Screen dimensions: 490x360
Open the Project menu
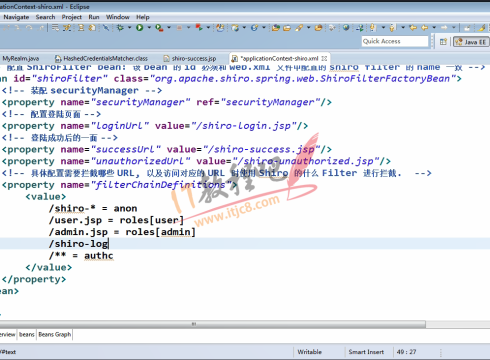click(x=71, y=17)
